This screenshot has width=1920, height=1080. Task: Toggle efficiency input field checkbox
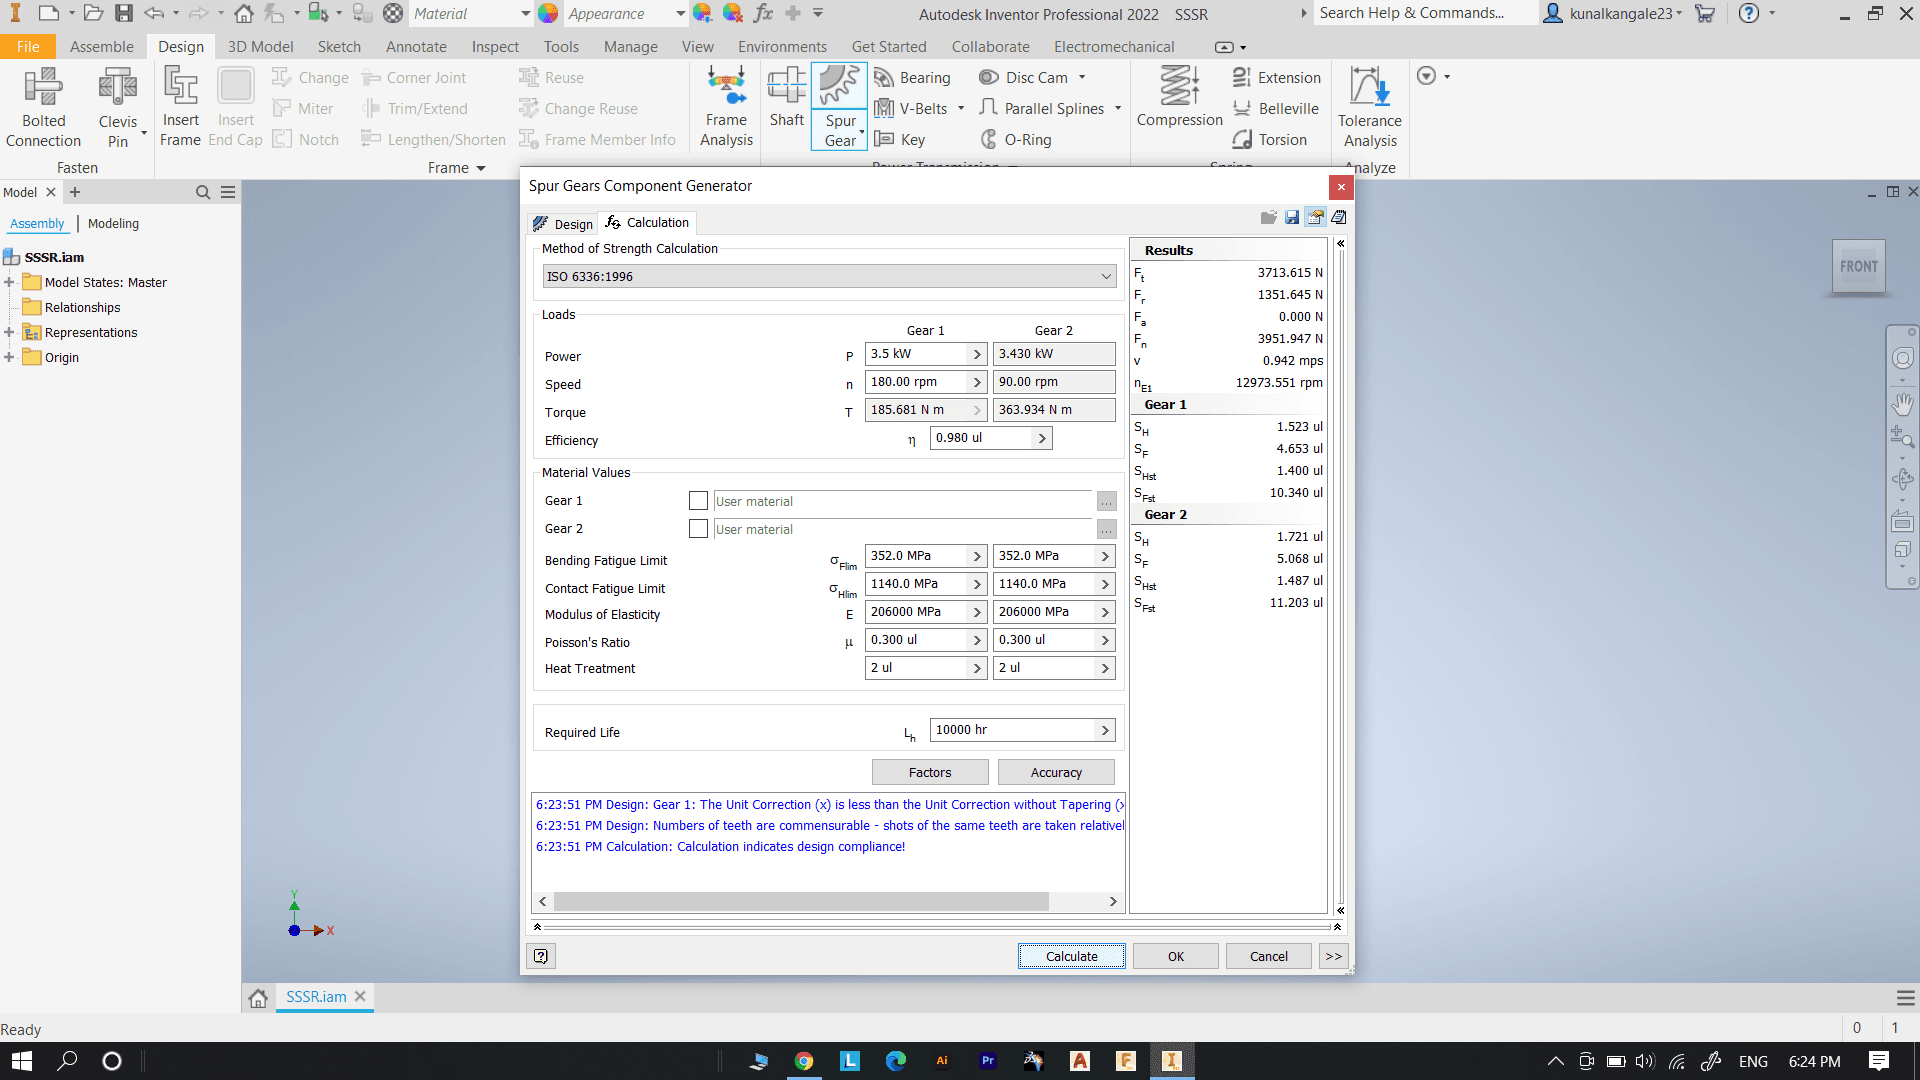(x=1040, y=438)
